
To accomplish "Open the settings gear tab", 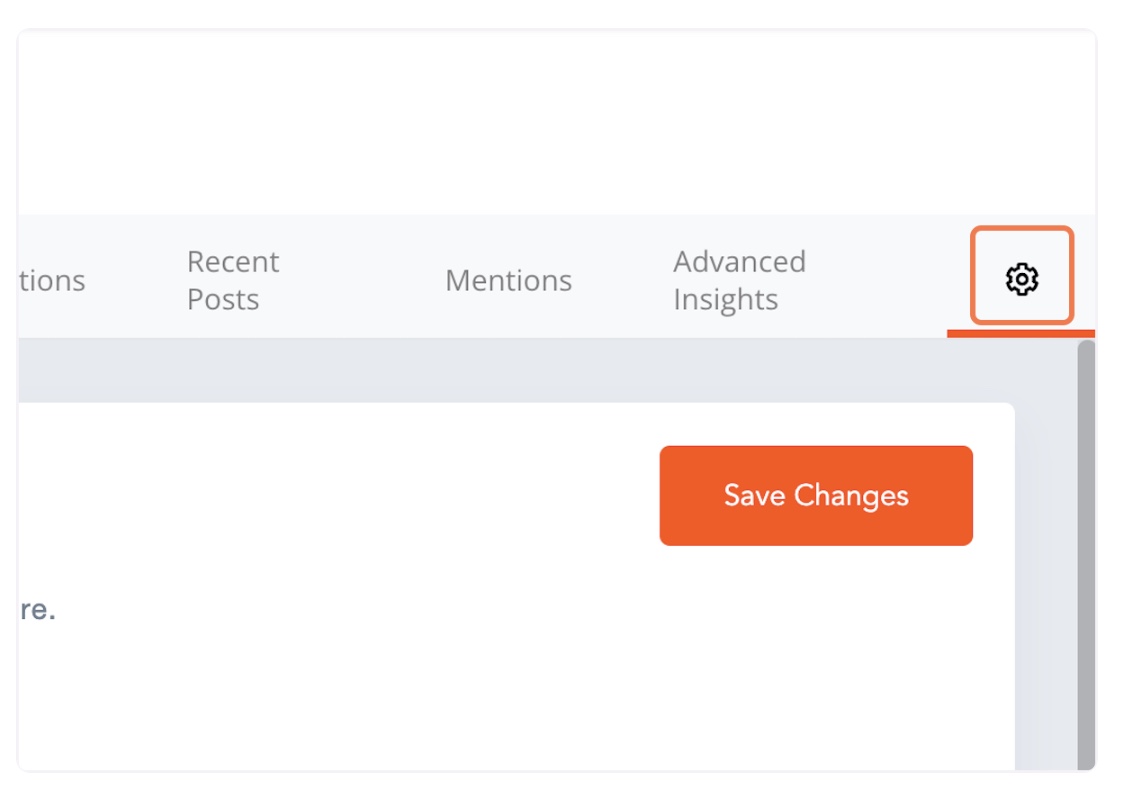I will pyautogui.click(x=1021, y=279).
